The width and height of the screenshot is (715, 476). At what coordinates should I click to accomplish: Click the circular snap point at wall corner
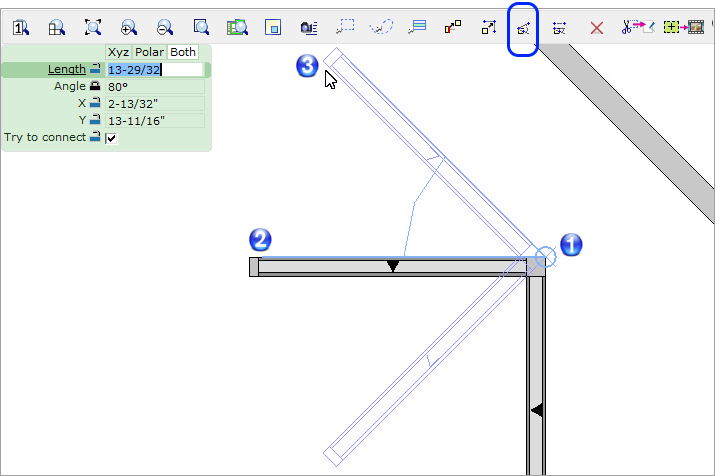click(545, 257)
